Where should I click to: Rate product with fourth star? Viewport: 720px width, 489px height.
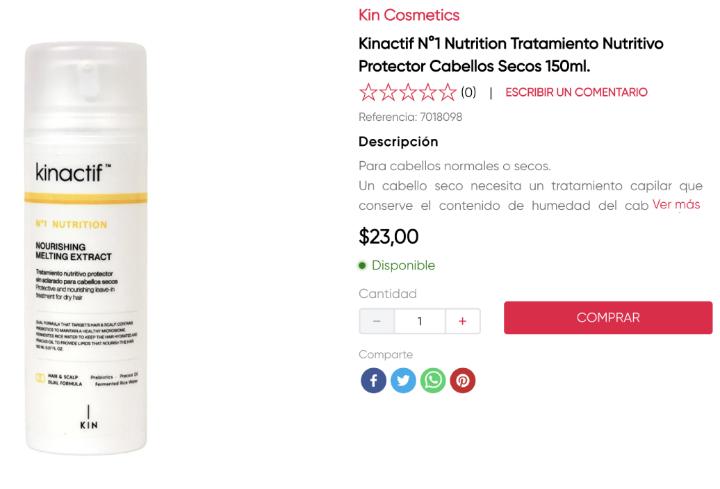click(x=428, y=92)
